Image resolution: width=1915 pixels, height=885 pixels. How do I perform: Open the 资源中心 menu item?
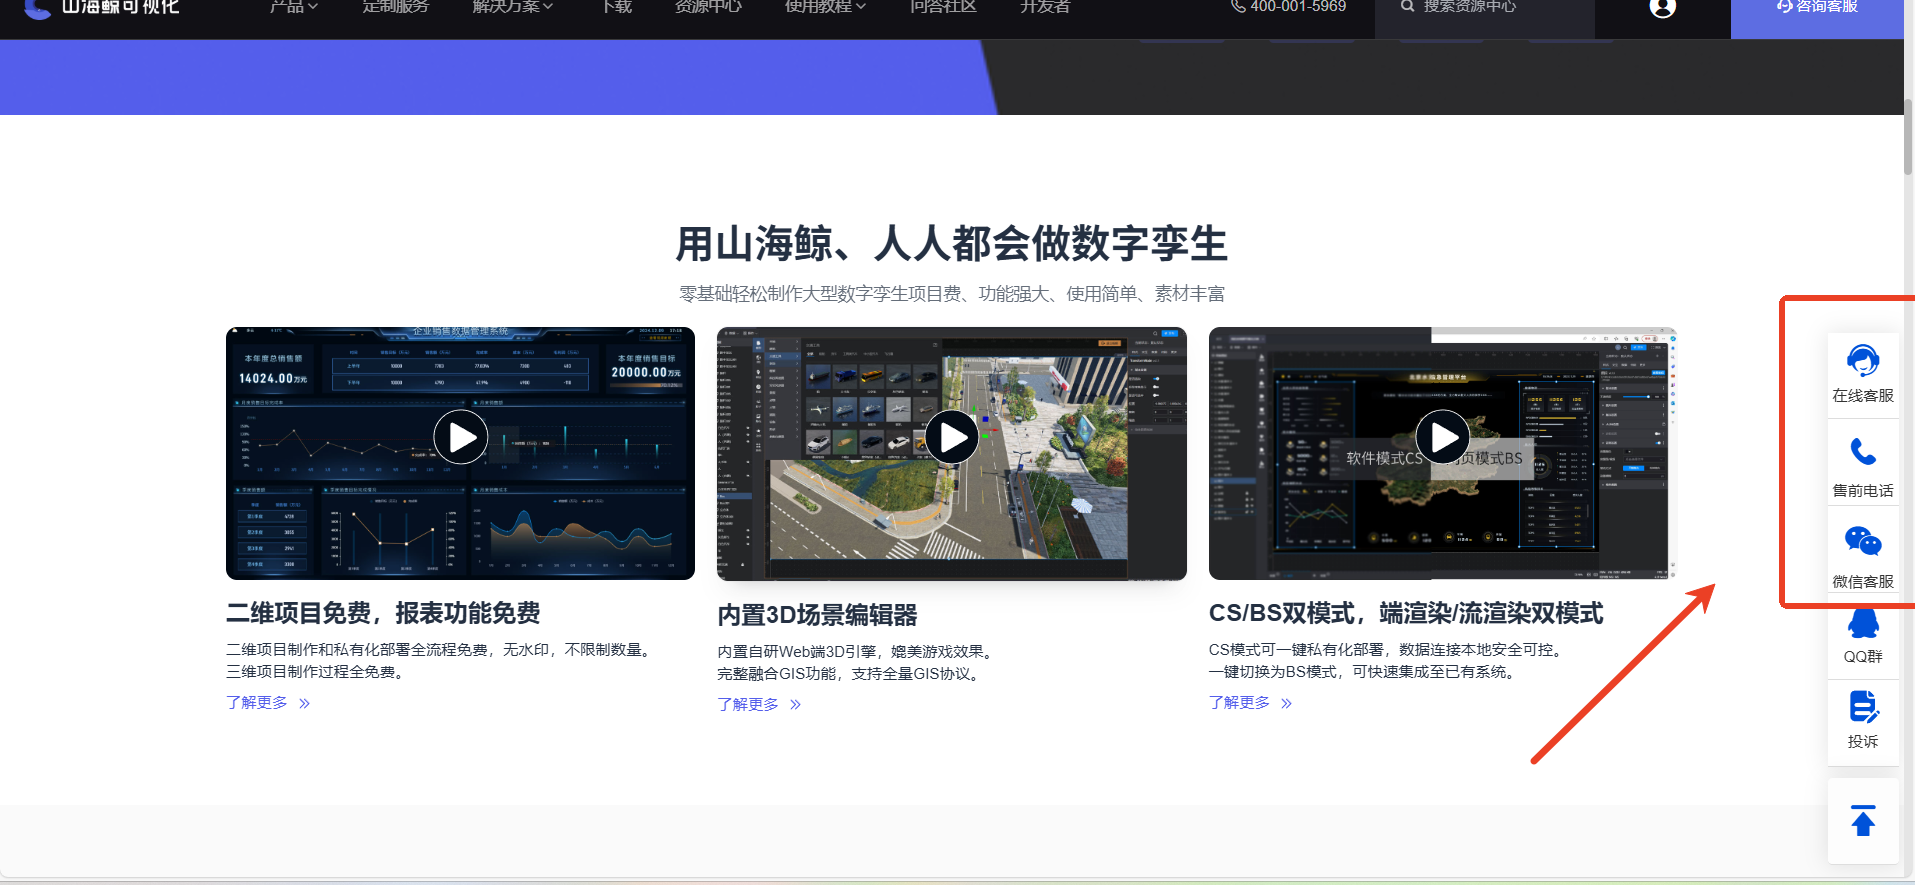coord(708,7)
